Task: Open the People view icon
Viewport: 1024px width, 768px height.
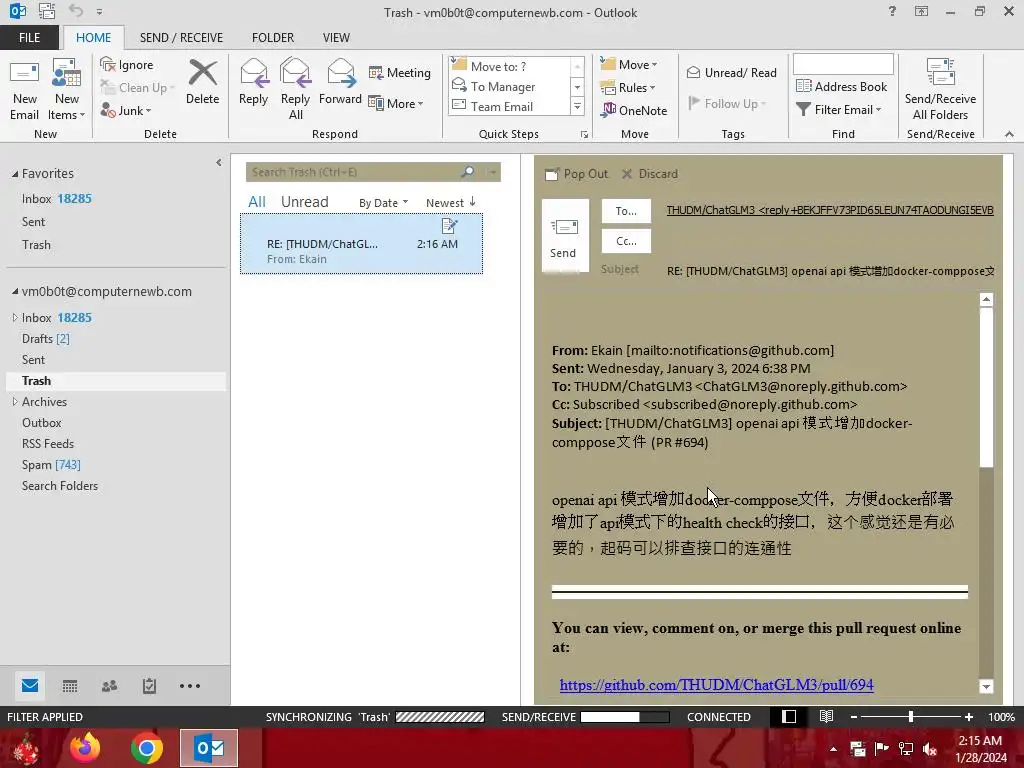Action: click(x=110, y=686)
